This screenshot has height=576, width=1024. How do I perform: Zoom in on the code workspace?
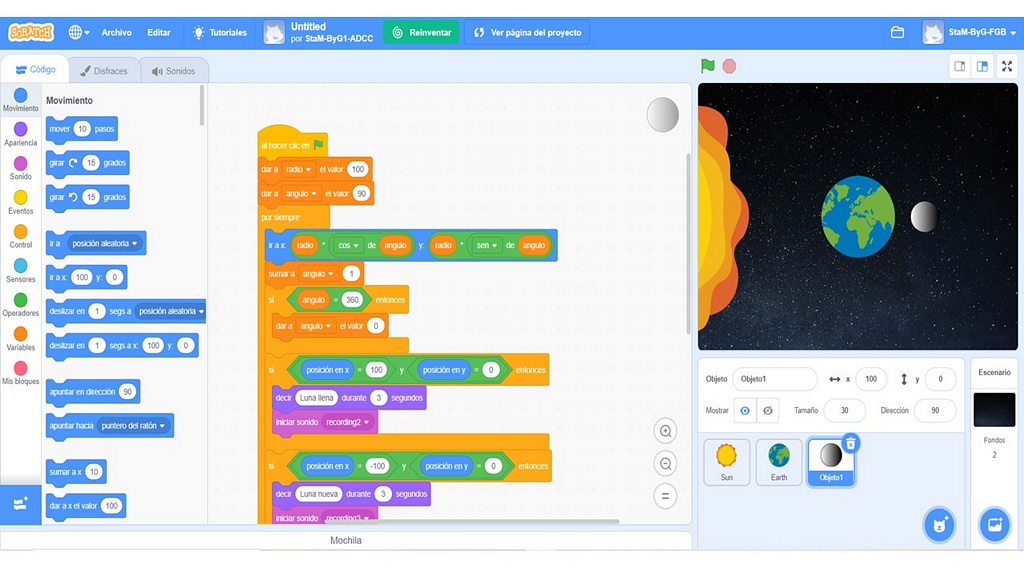(x=665, y=431)
